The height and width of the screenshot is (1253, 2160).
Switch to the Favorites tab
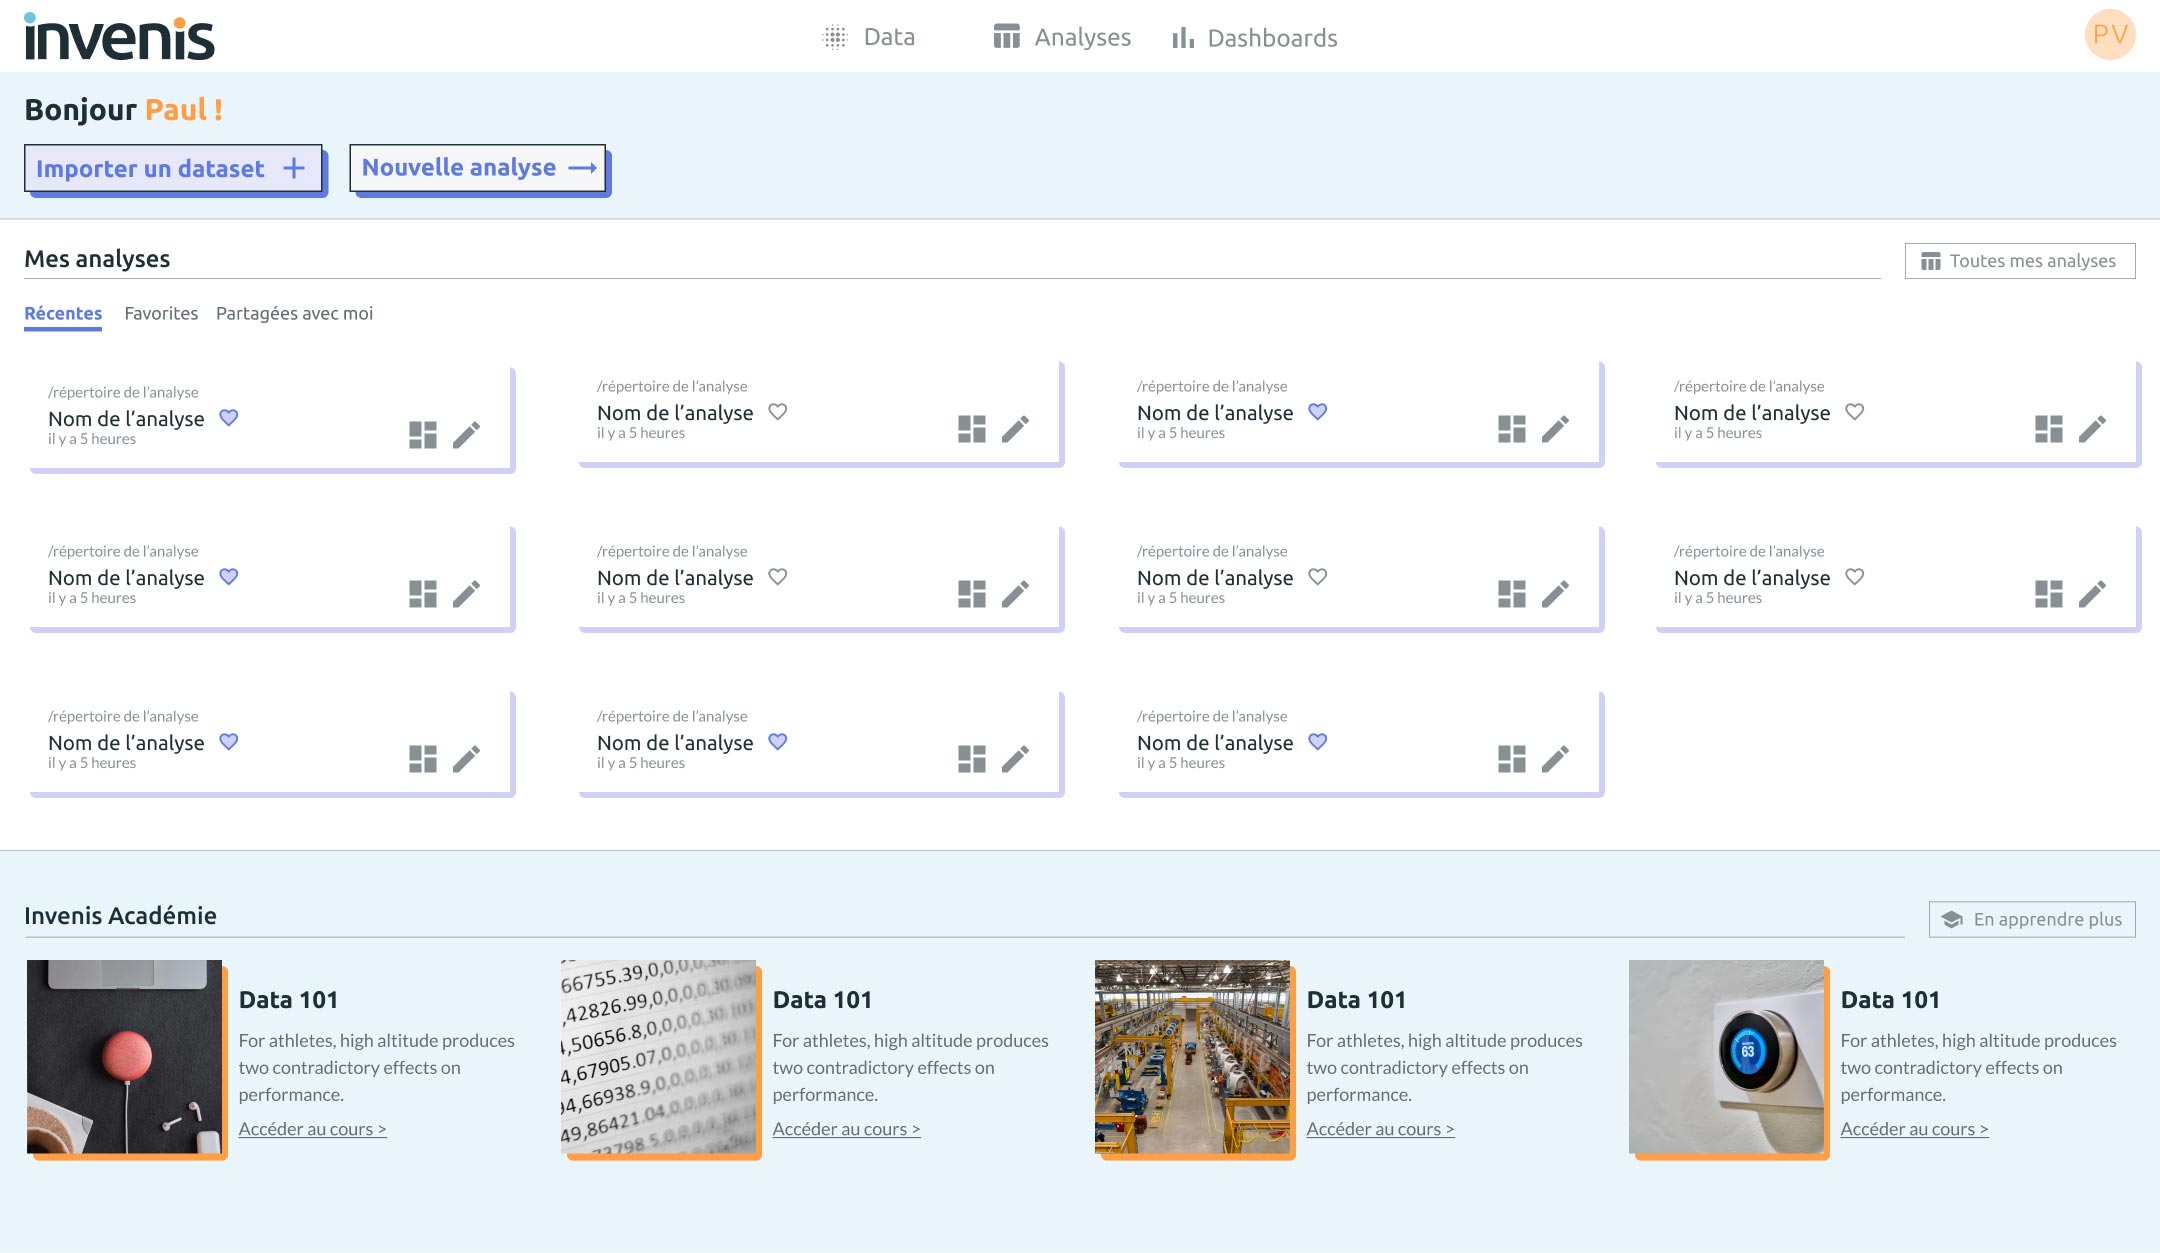click(x=161, y=313)
